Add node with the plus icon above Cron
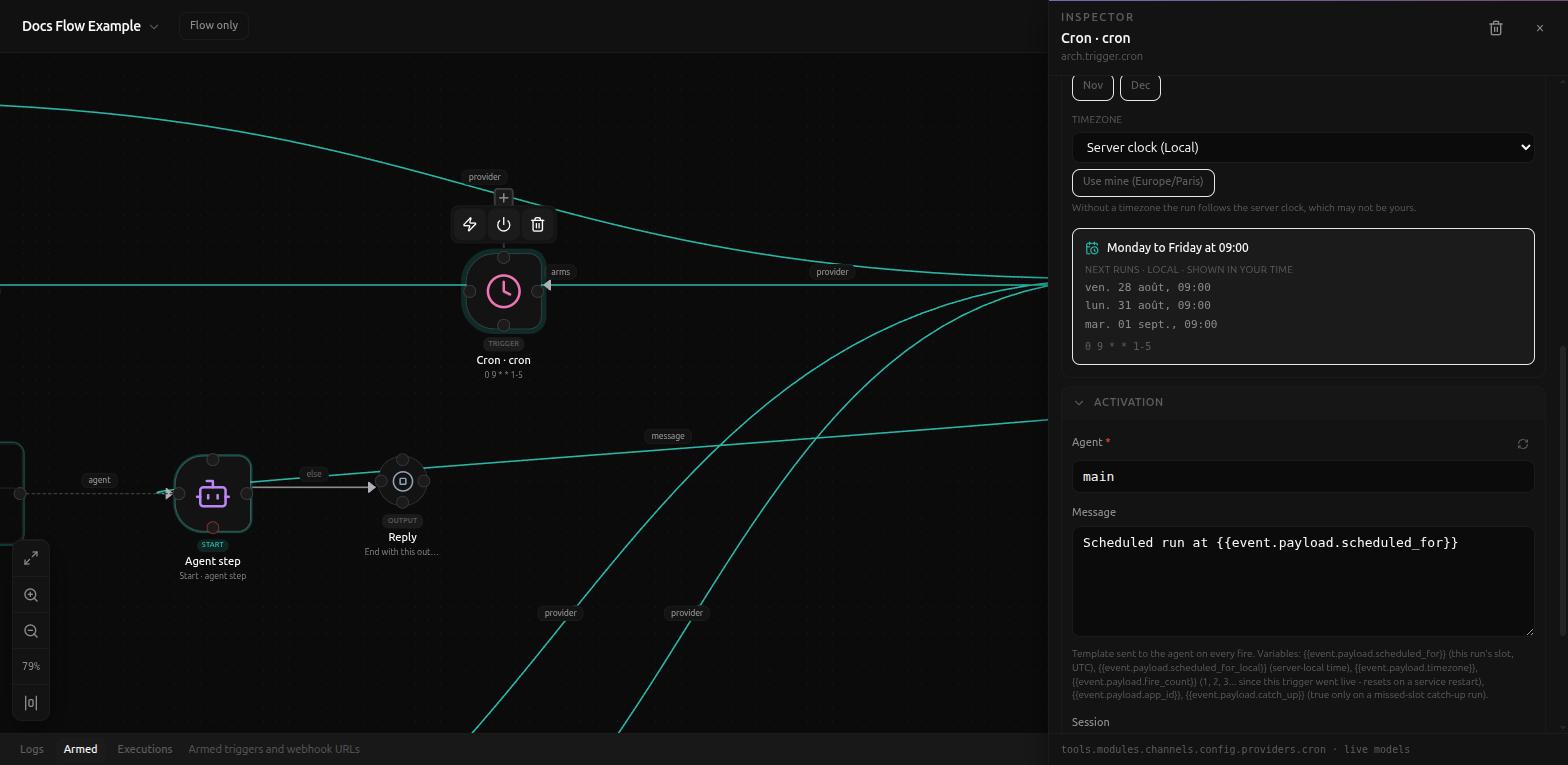The height and width of the screenshot is (765, 1568). tap(504, 198)
